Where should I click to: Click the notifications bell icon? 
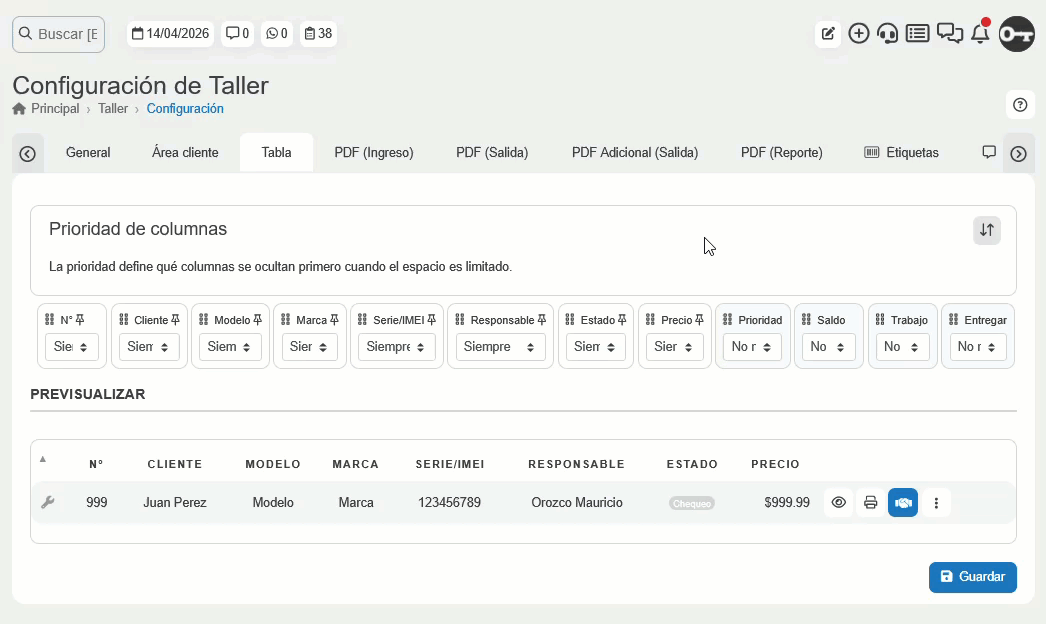click(980, 34)
